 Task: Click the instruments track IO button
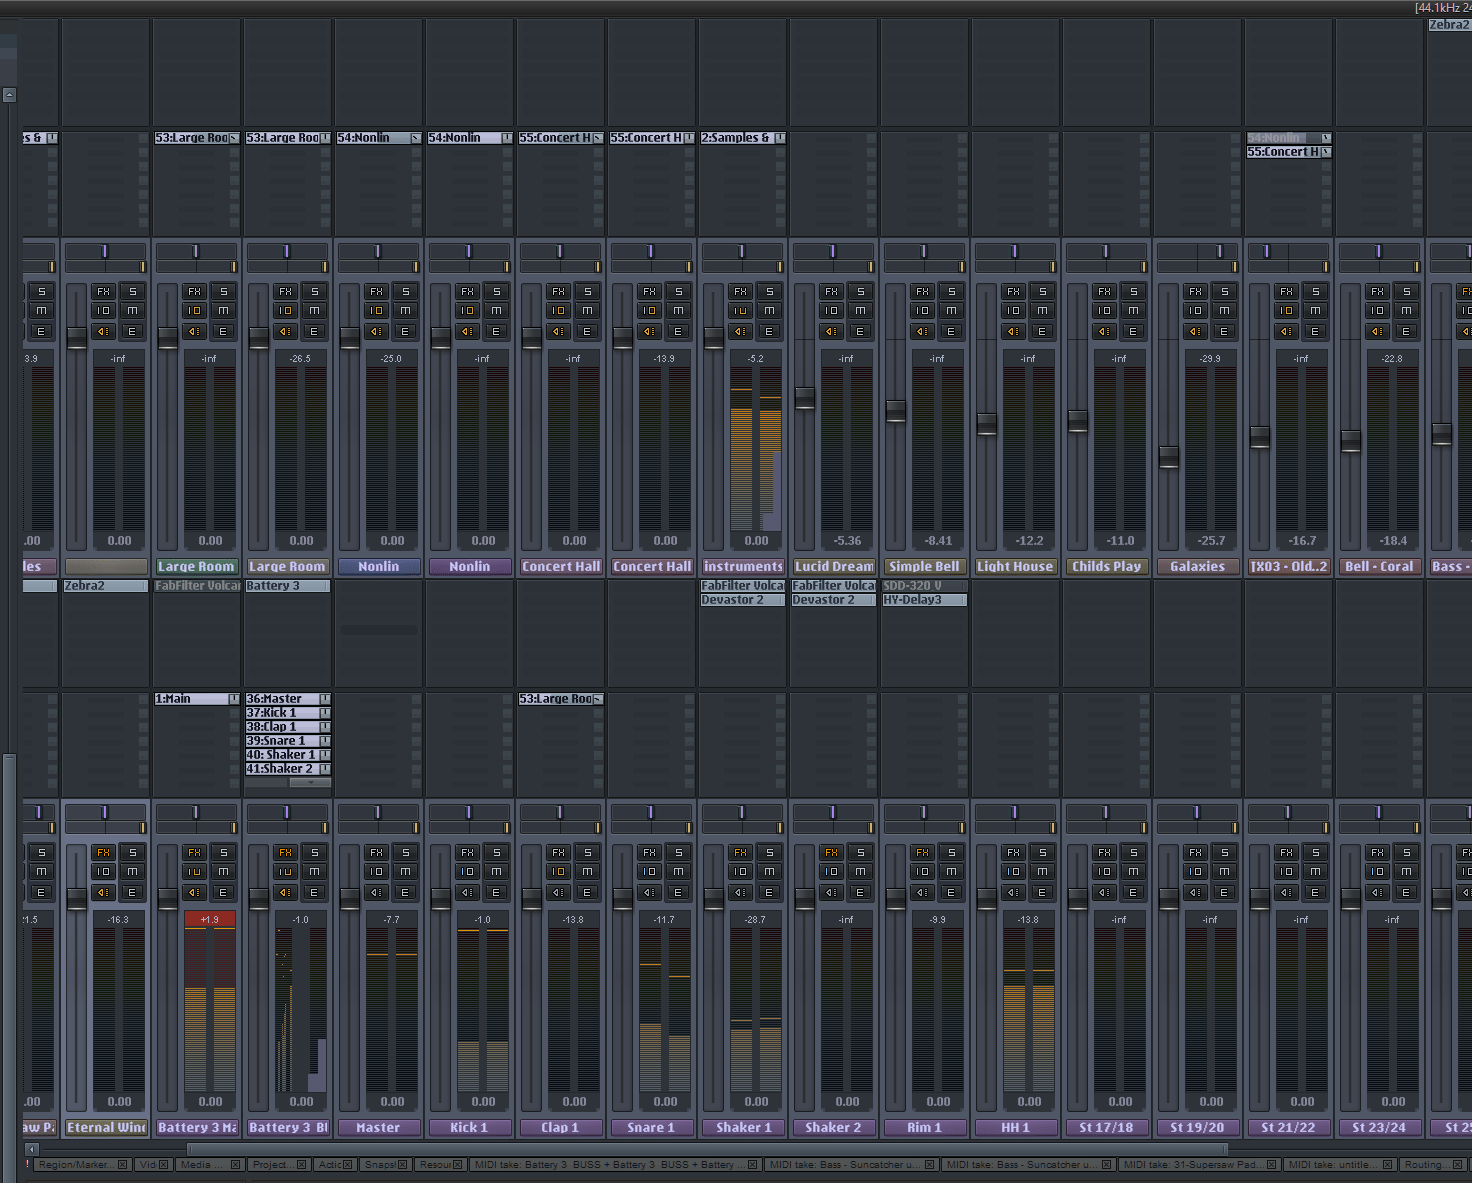tap(740, 311)
